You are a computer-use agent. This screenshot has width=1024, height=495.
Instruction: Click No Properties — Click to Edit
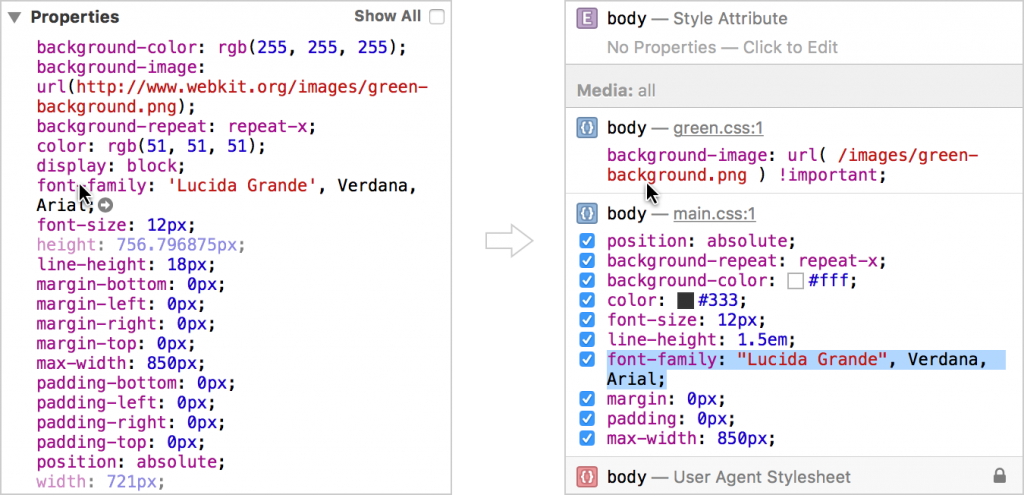tap(722, 48)
